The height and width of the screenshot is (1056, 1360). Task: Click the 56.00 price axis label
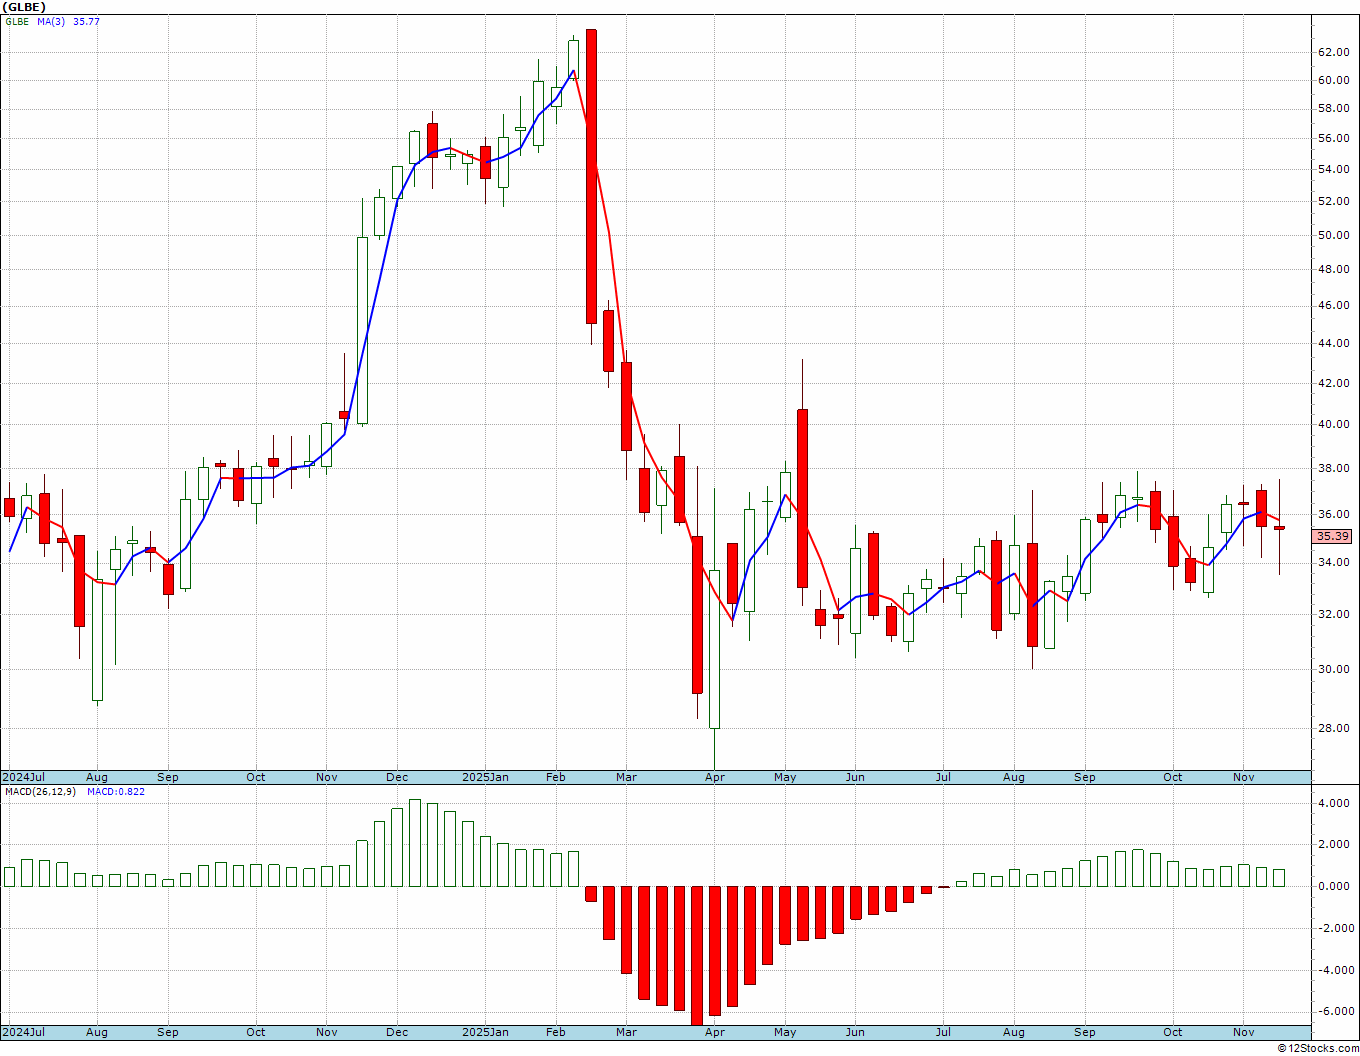pos(1333,139)
